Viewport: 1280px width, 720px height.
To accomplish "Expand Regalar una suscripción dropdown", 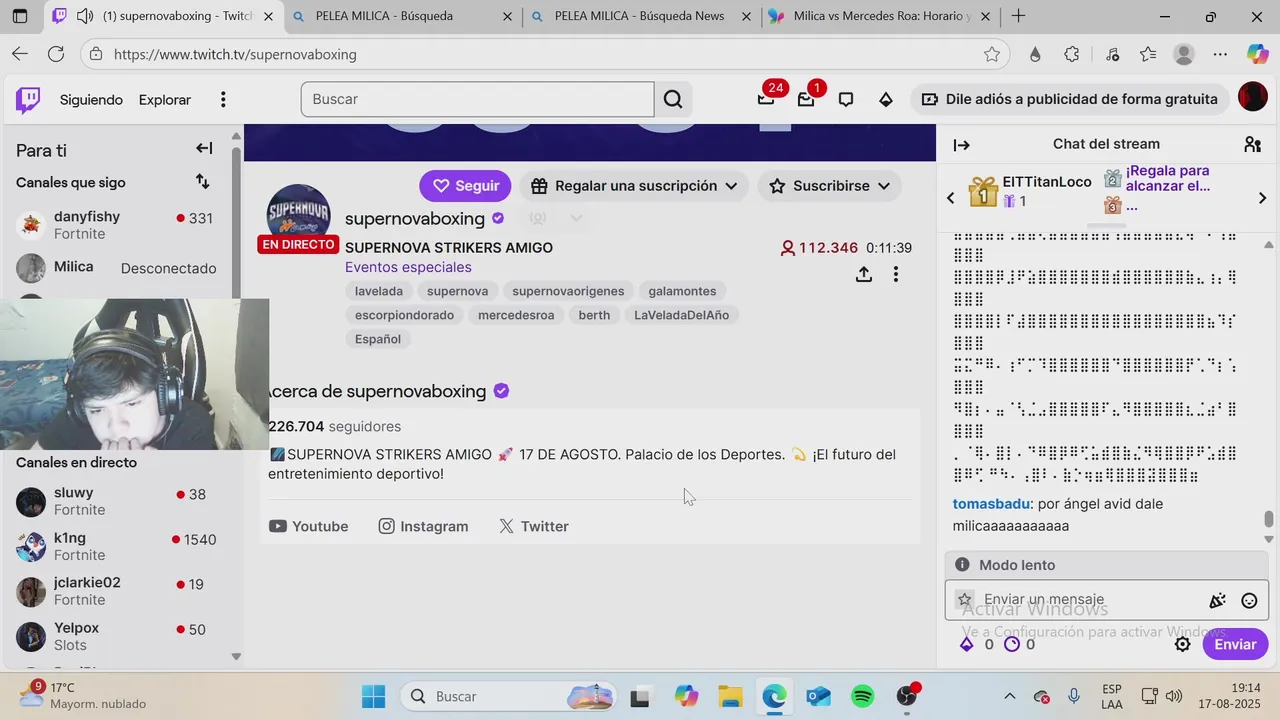I will pyautogui.click(x=634, y=186).
